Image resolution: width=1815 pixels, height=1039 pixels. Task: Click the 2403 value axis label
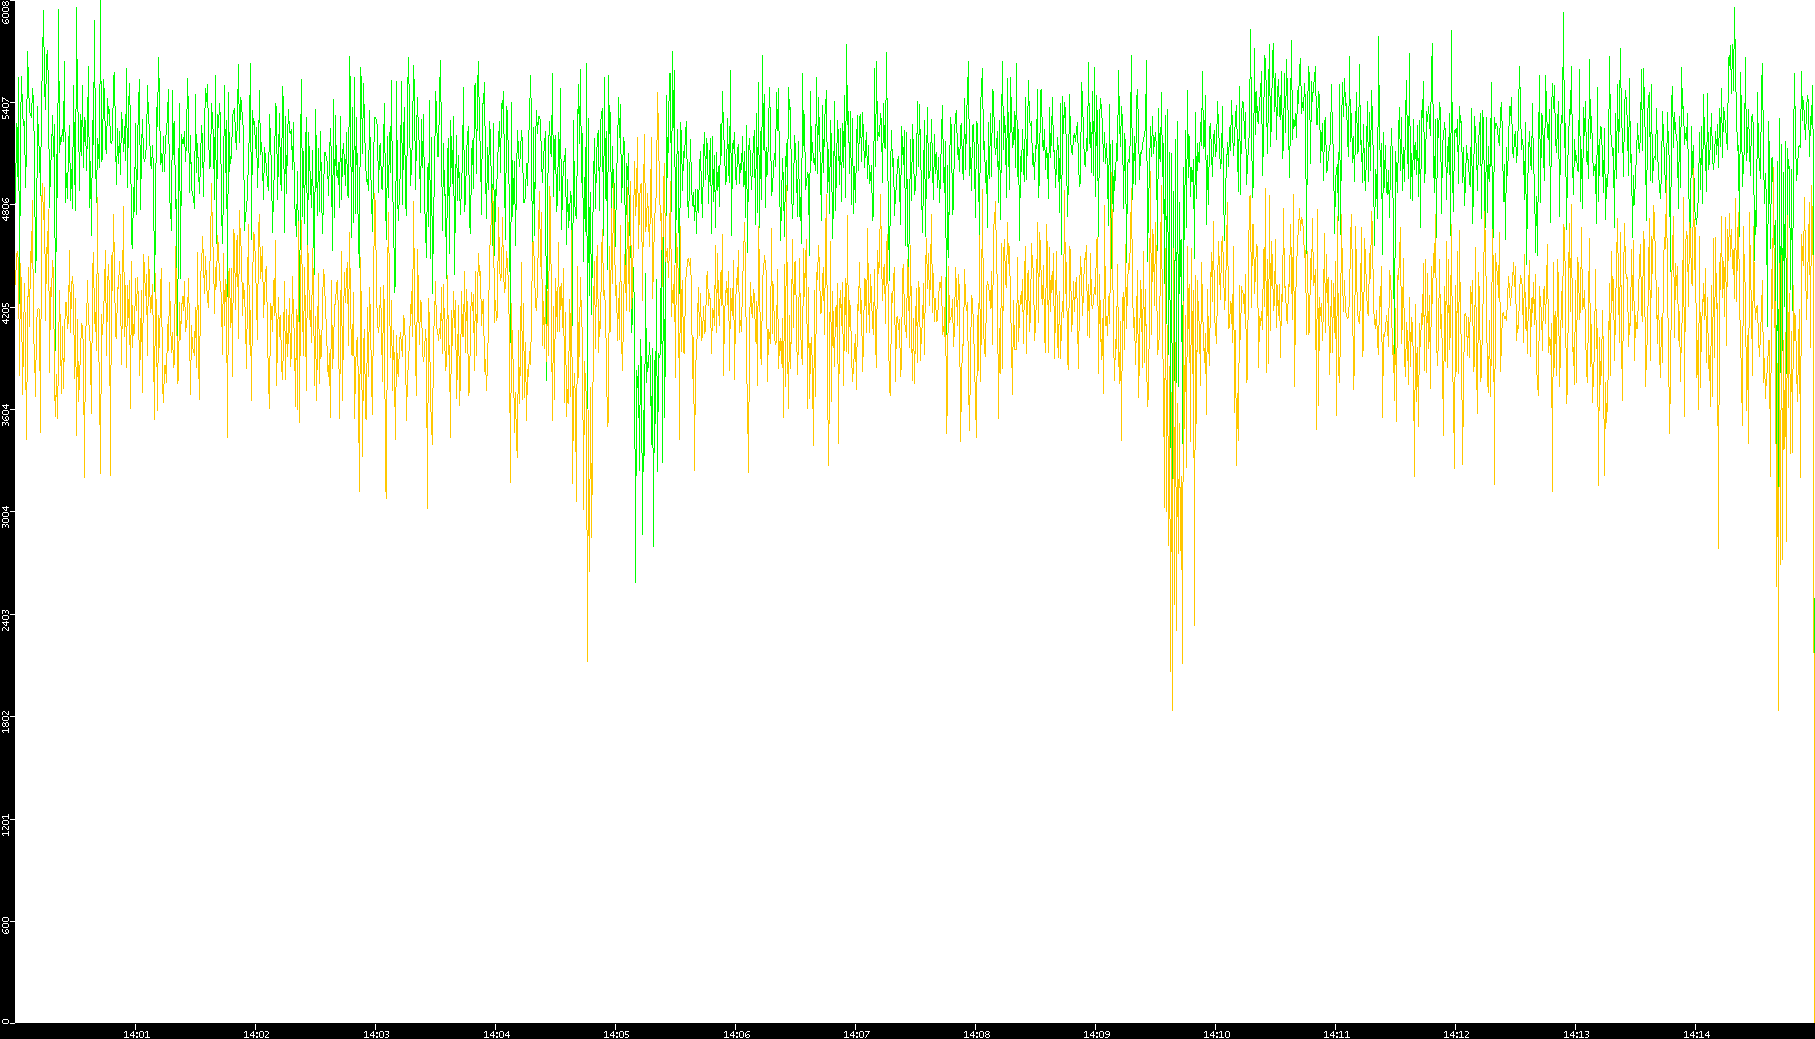click(6, 620)
